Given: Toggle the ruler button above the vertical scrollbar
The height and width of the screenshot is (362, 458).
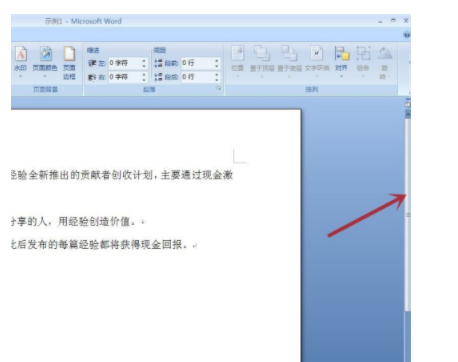Looking at the screenshot, I should pyautogui.click(x=407, y=104).
